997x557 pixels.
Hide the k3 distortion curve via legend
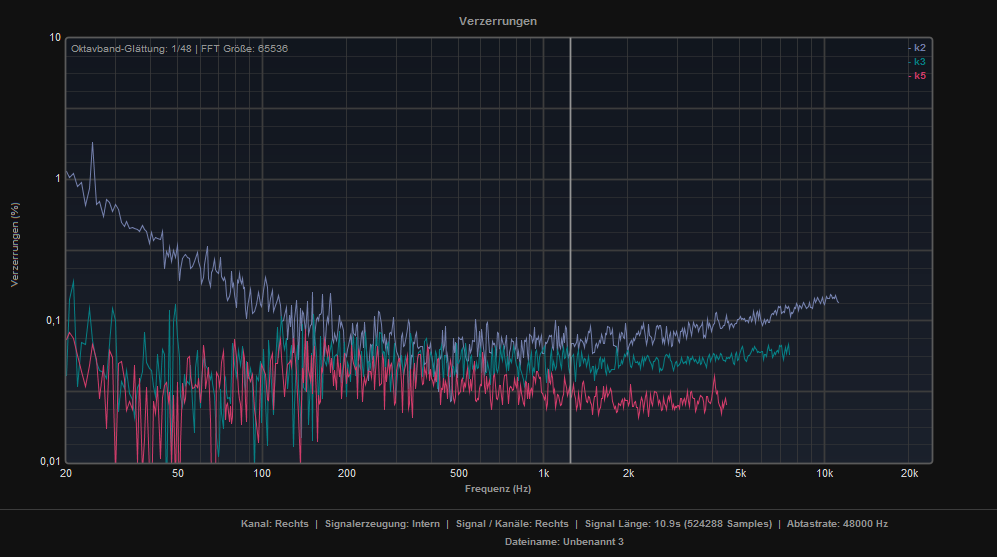[919, 62]
